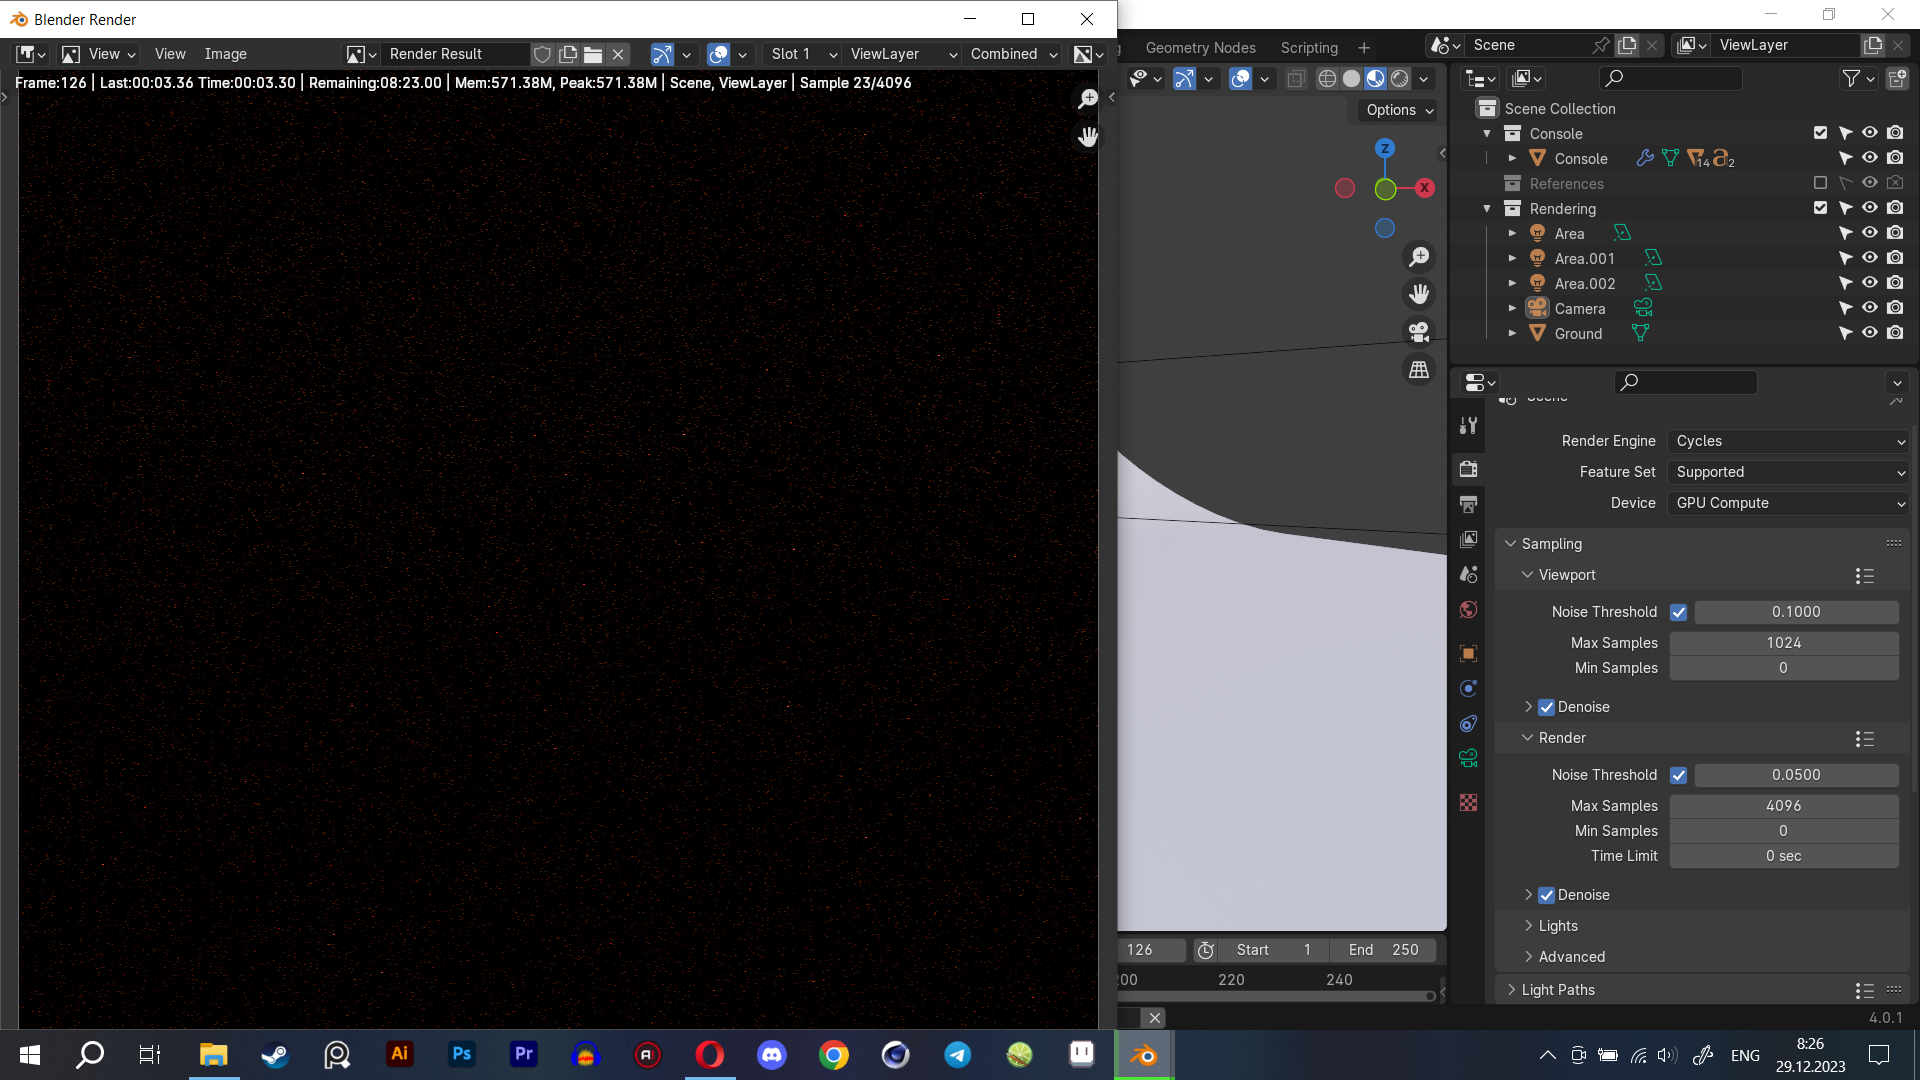Expand the Area.002 light in outliner

click(1512, 283)
